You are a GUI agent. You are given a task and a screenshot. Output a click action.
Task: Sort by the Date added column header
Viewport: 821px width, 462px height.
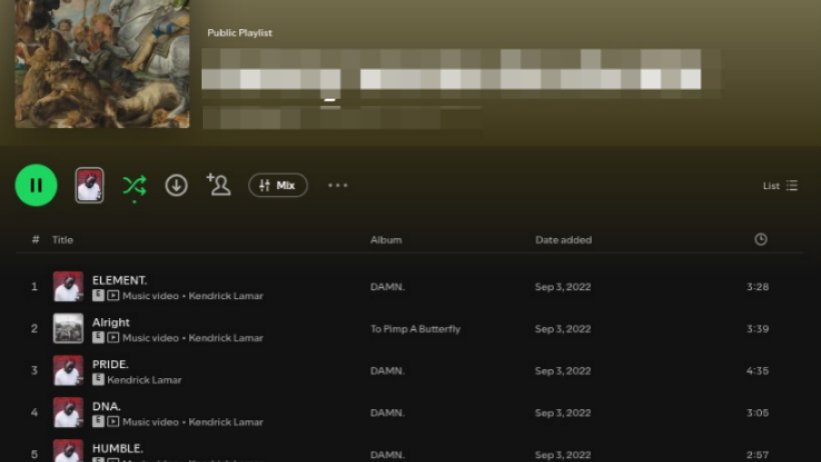tap(563, 240)
